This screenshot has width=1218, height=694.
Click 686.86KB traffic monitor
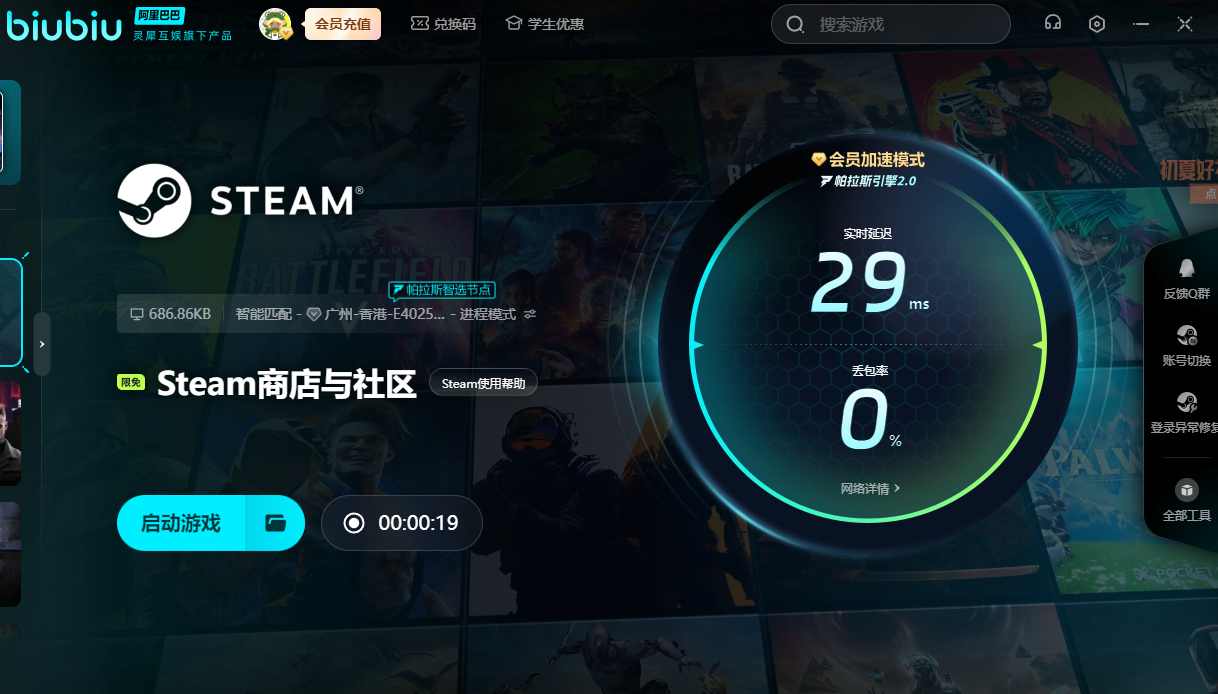point(170,314)
